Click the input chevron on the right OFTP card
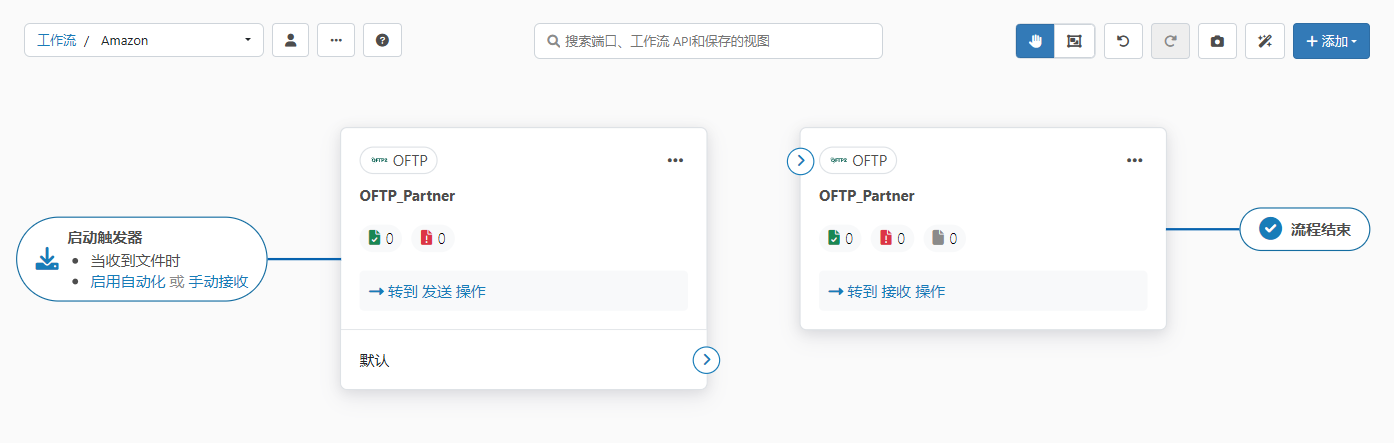1394x444 pixels. [x=800, y=161]
